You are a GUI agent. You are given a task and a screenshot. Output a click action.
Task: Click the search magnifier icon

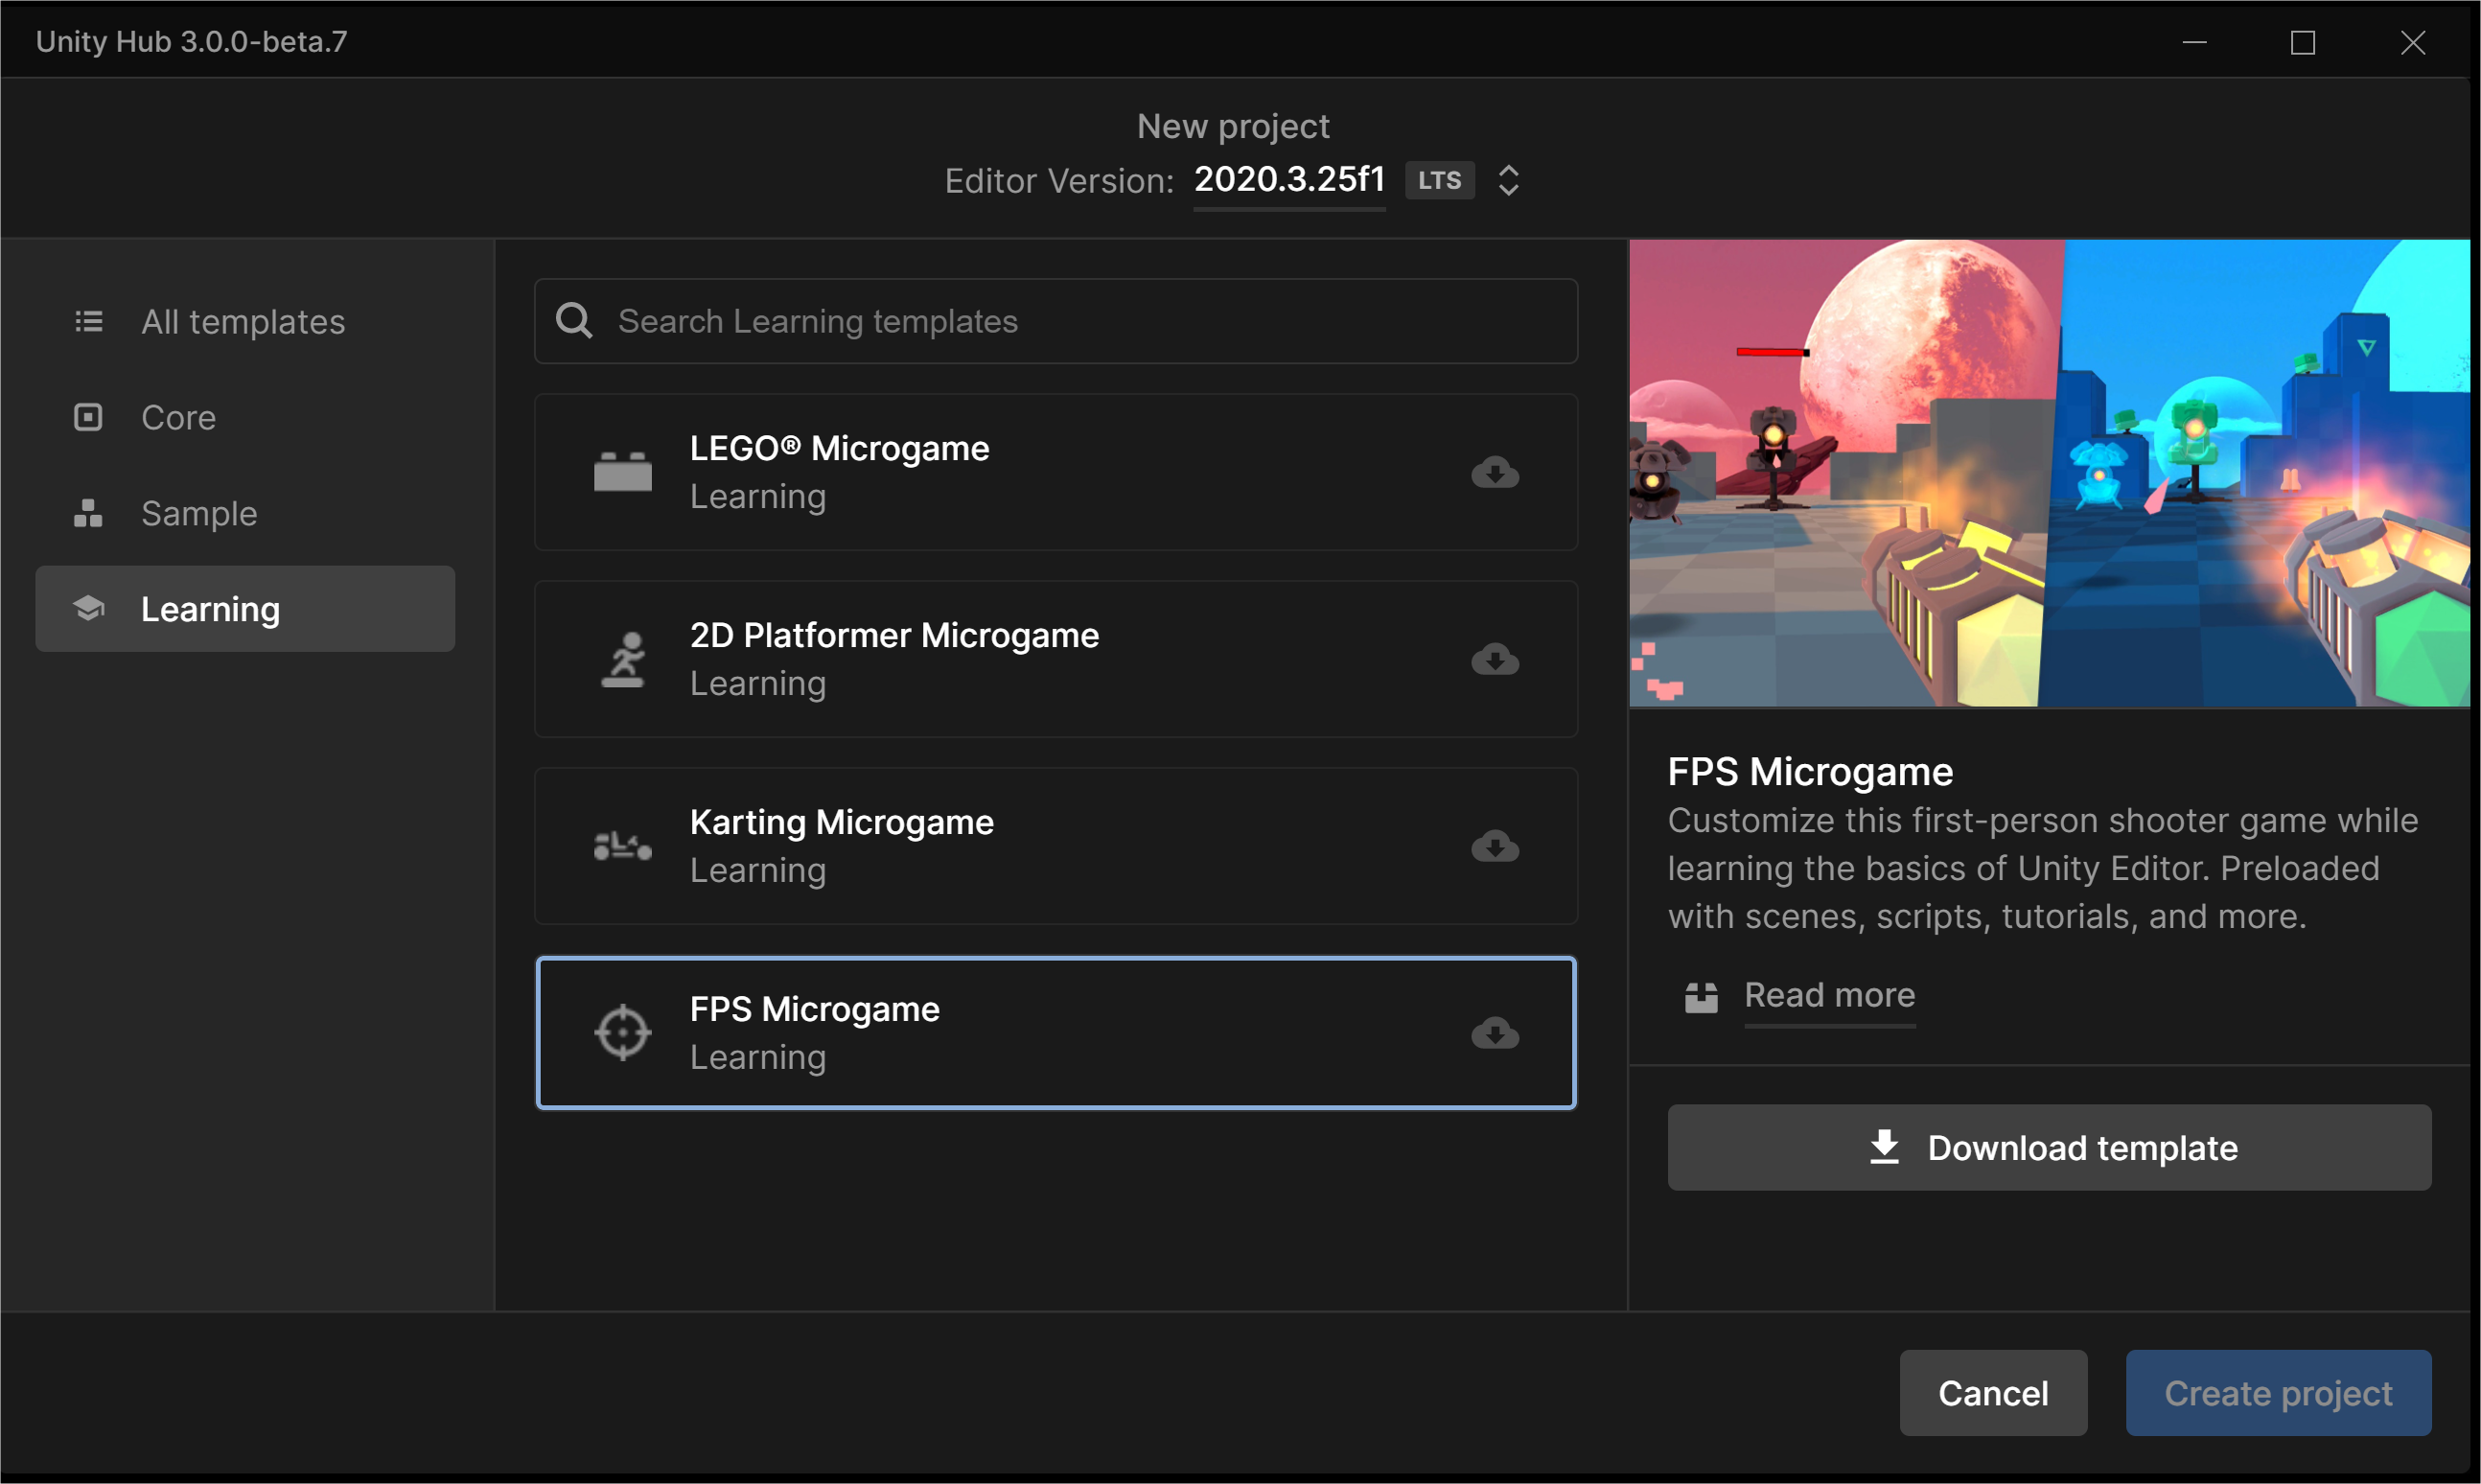(x=574, y=321)
